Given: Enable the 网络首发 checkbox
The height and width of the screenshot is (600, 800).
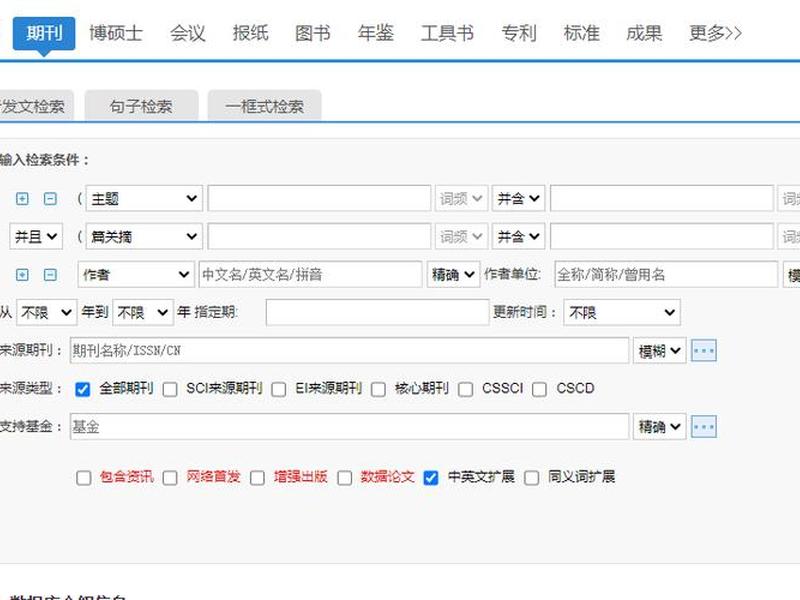Looking at the screenshot, I should pos(170,478).
